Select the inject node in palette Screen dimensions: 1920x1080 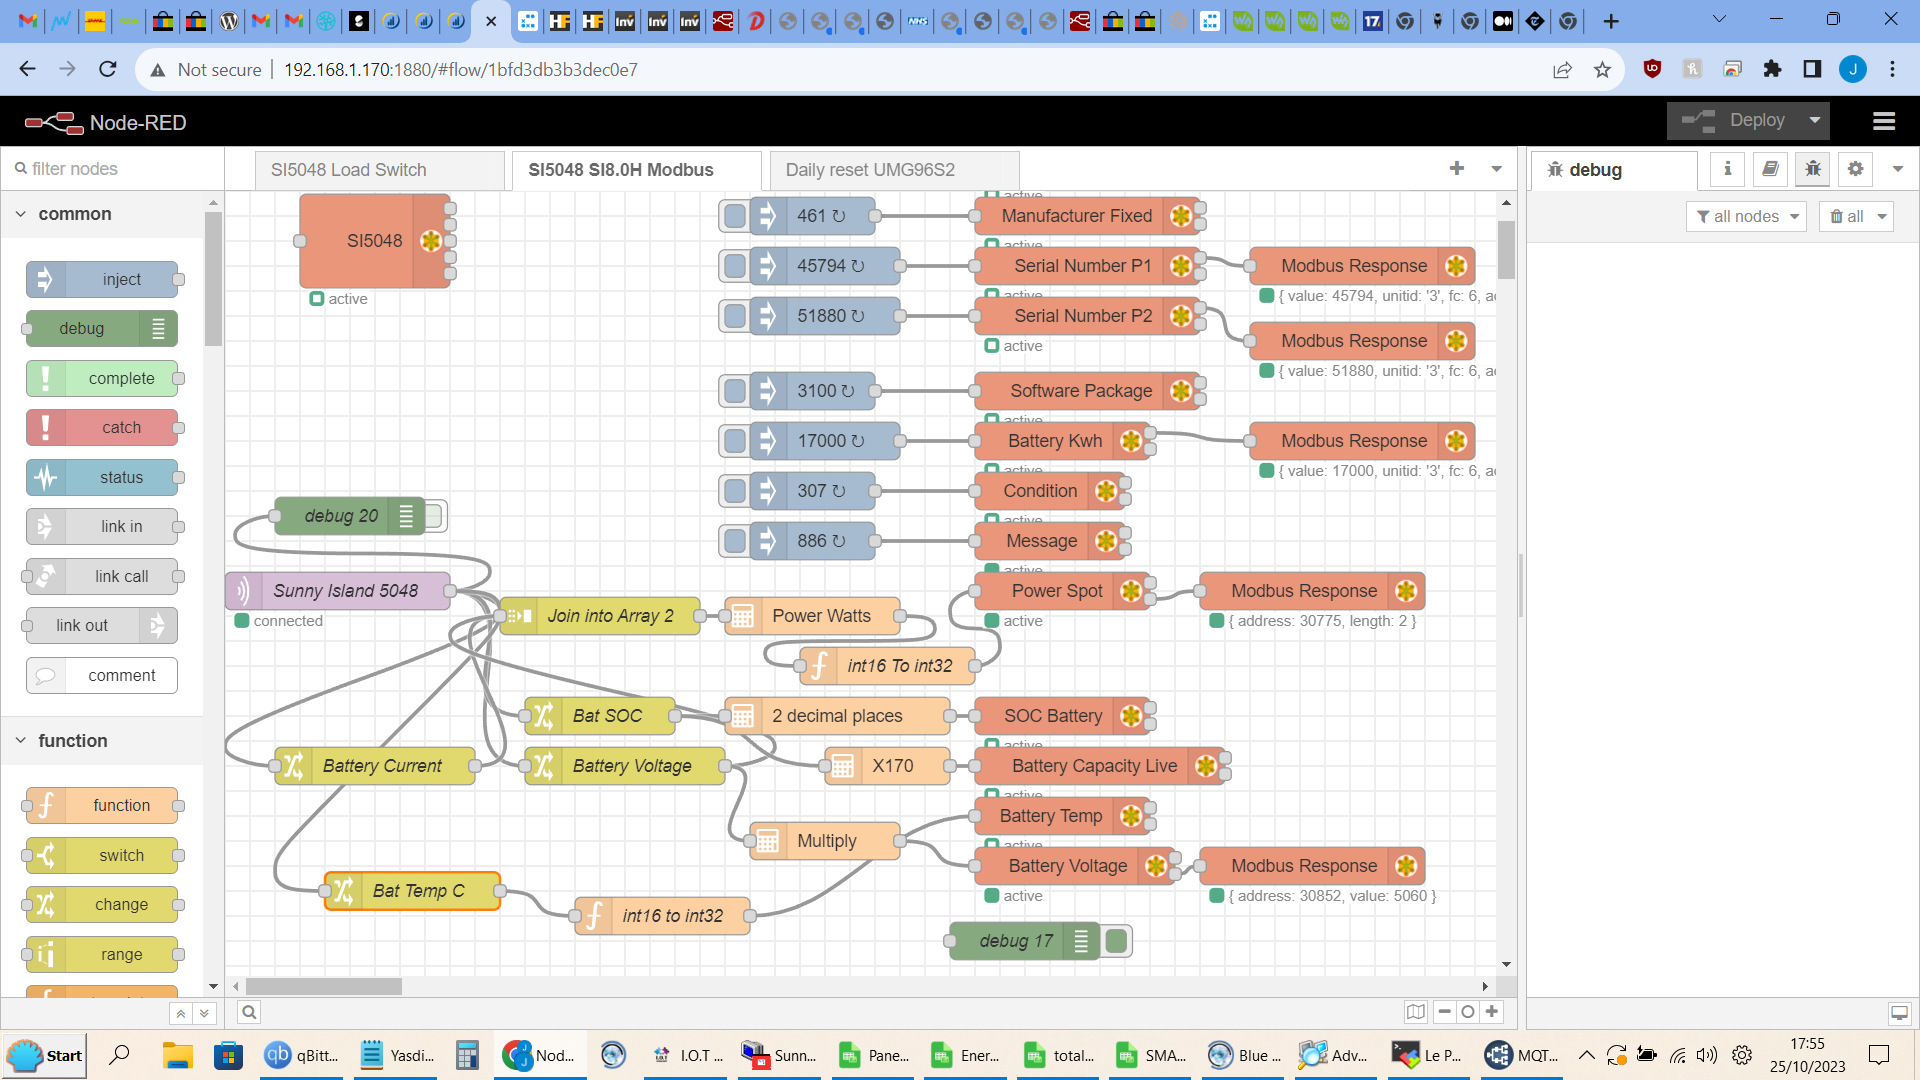(102, 280)
